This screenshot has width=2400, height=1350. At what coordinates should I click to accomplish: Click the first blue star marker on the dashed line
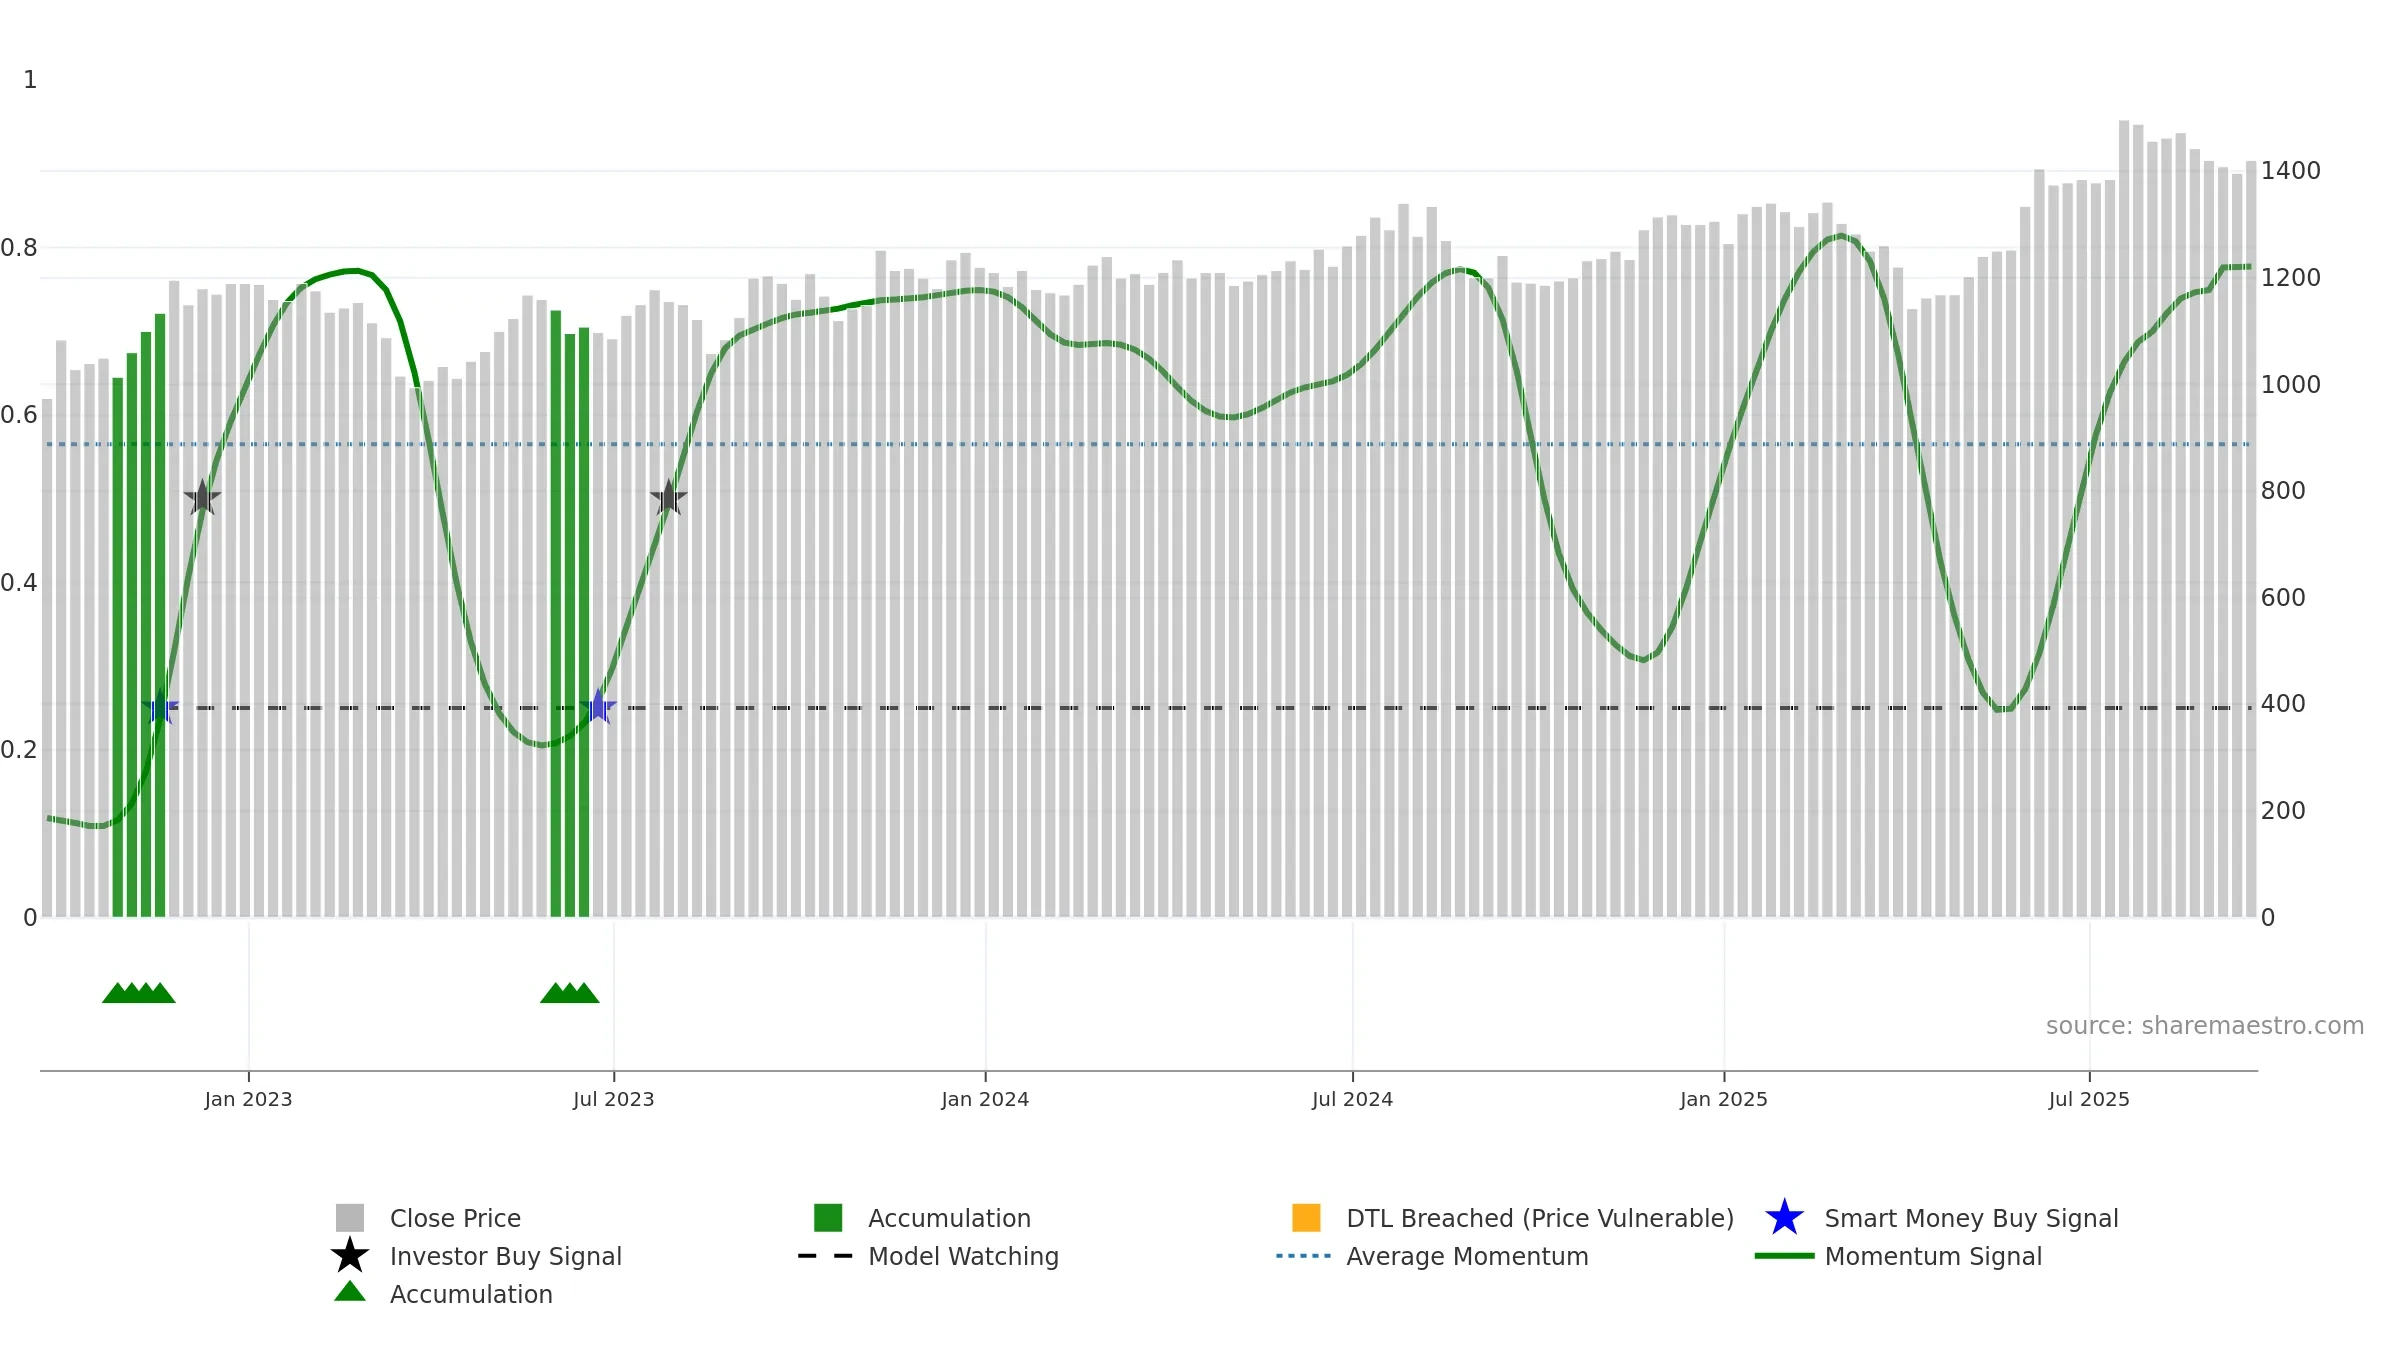(x=160, y=707)
